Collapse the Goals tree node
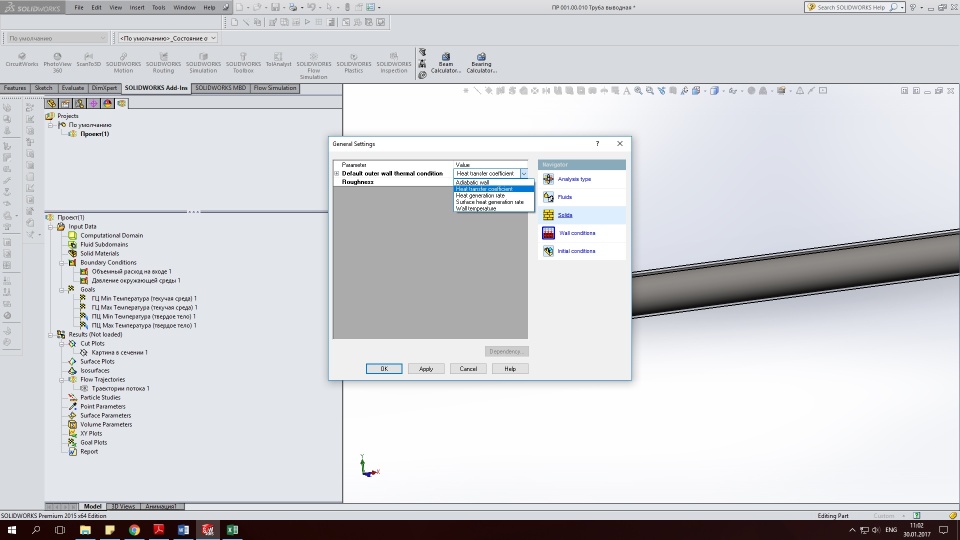960x540 pixels. point(62,290)
